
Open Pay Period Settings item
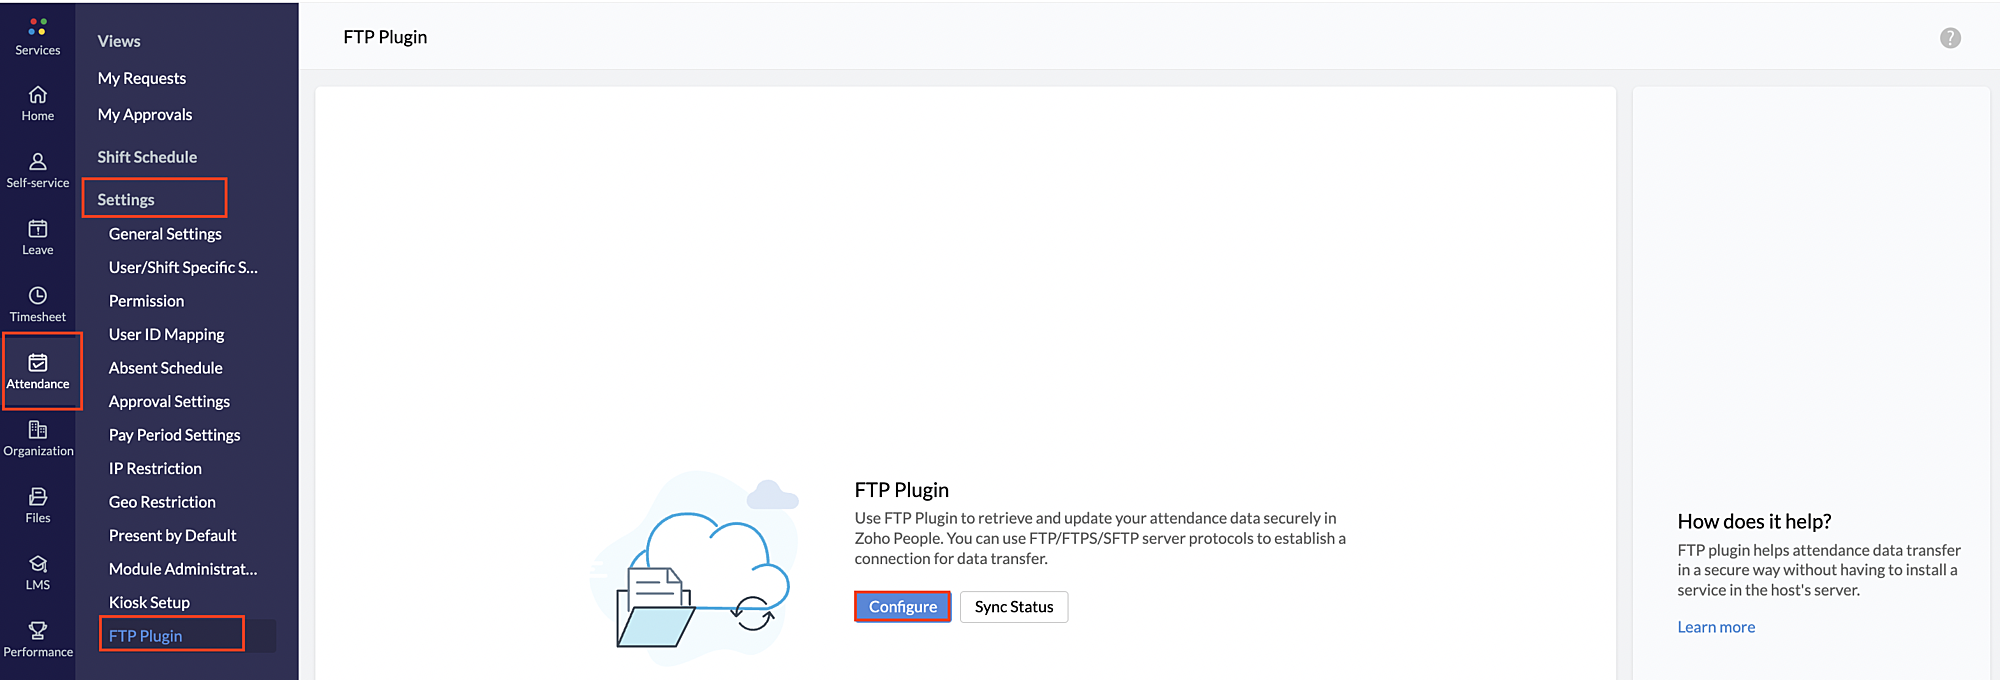point(174,435)
